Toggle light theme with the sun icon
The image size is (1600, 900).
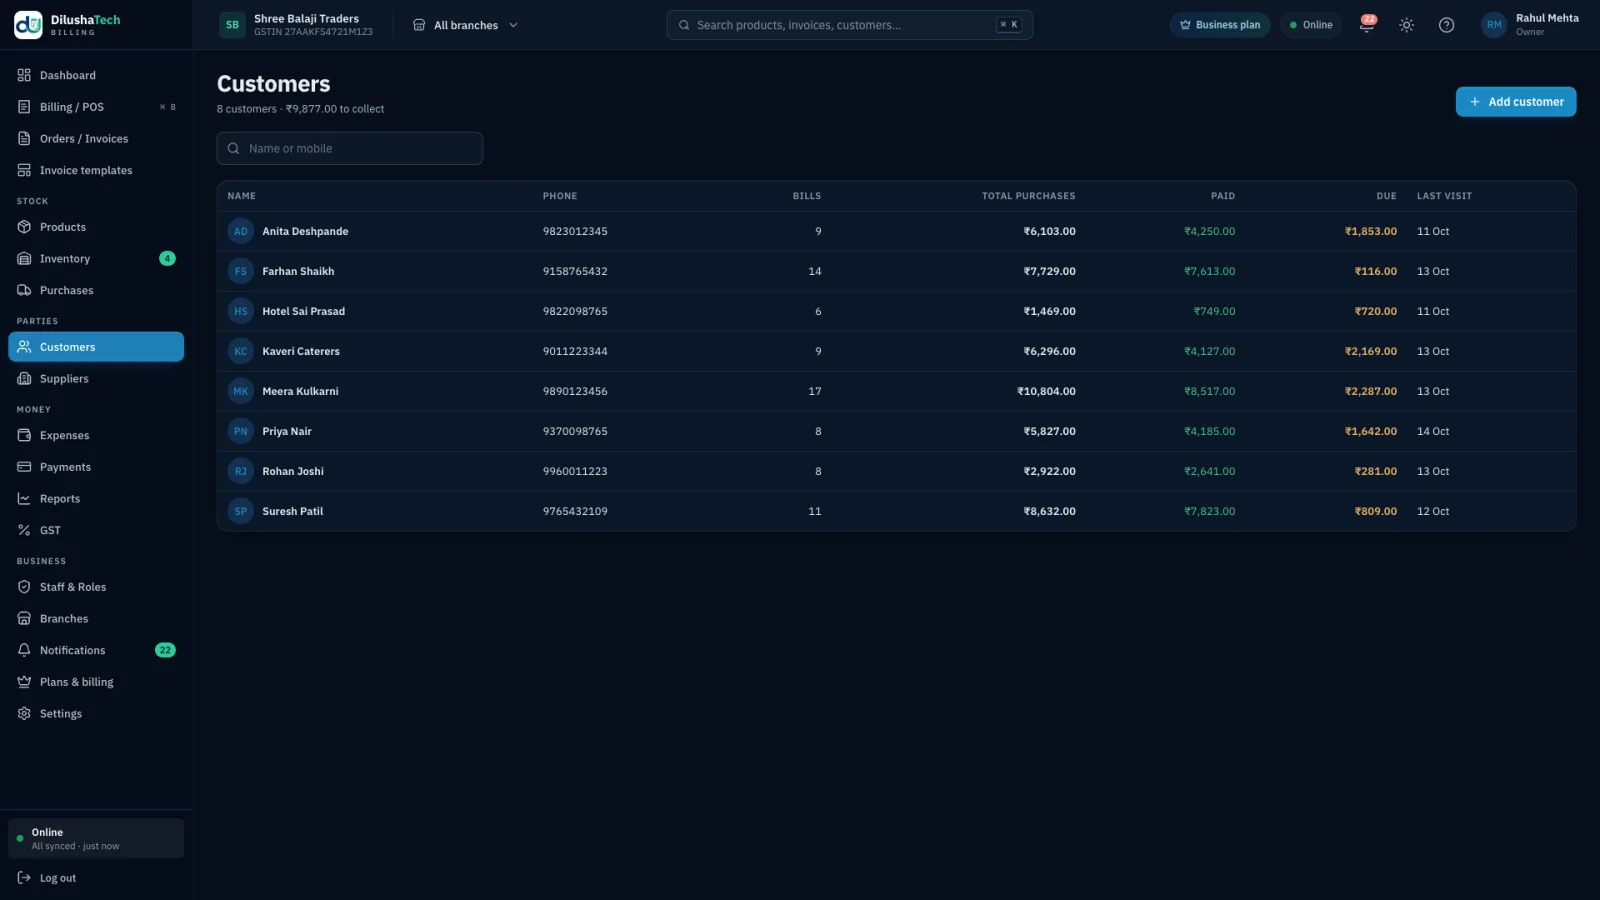[1406, 25]
